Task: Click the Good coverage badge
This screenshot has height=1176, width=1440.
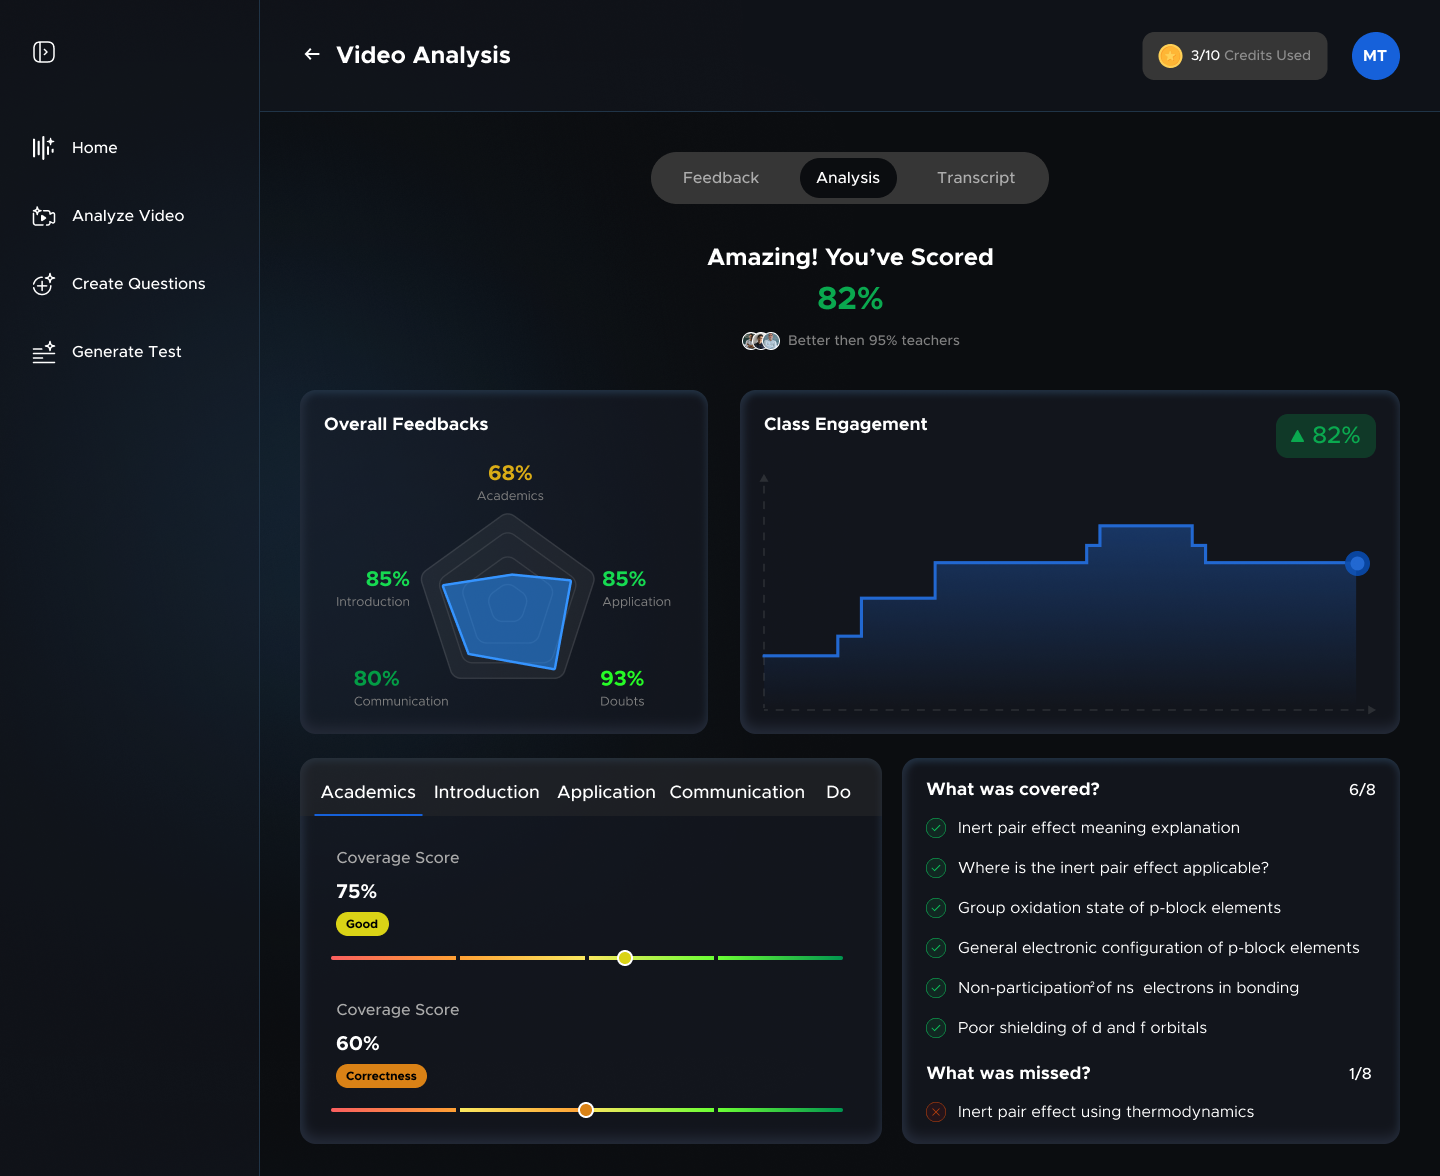Action: click(x=362, y=924)
